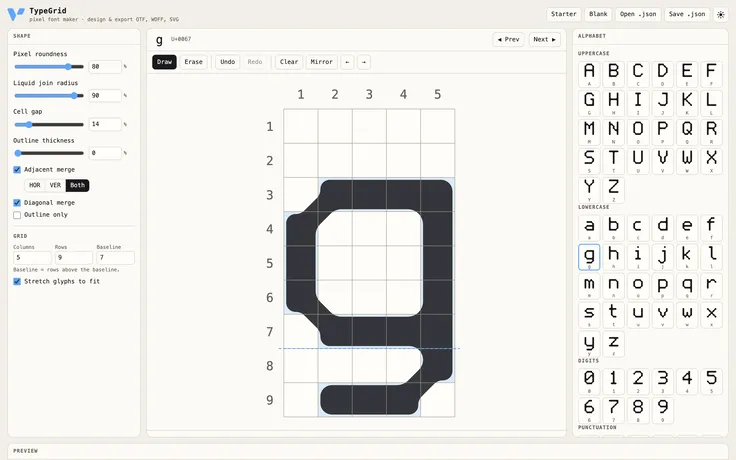Select lowercase glyph m tile
Screen dimensions: 736x460
589,286
